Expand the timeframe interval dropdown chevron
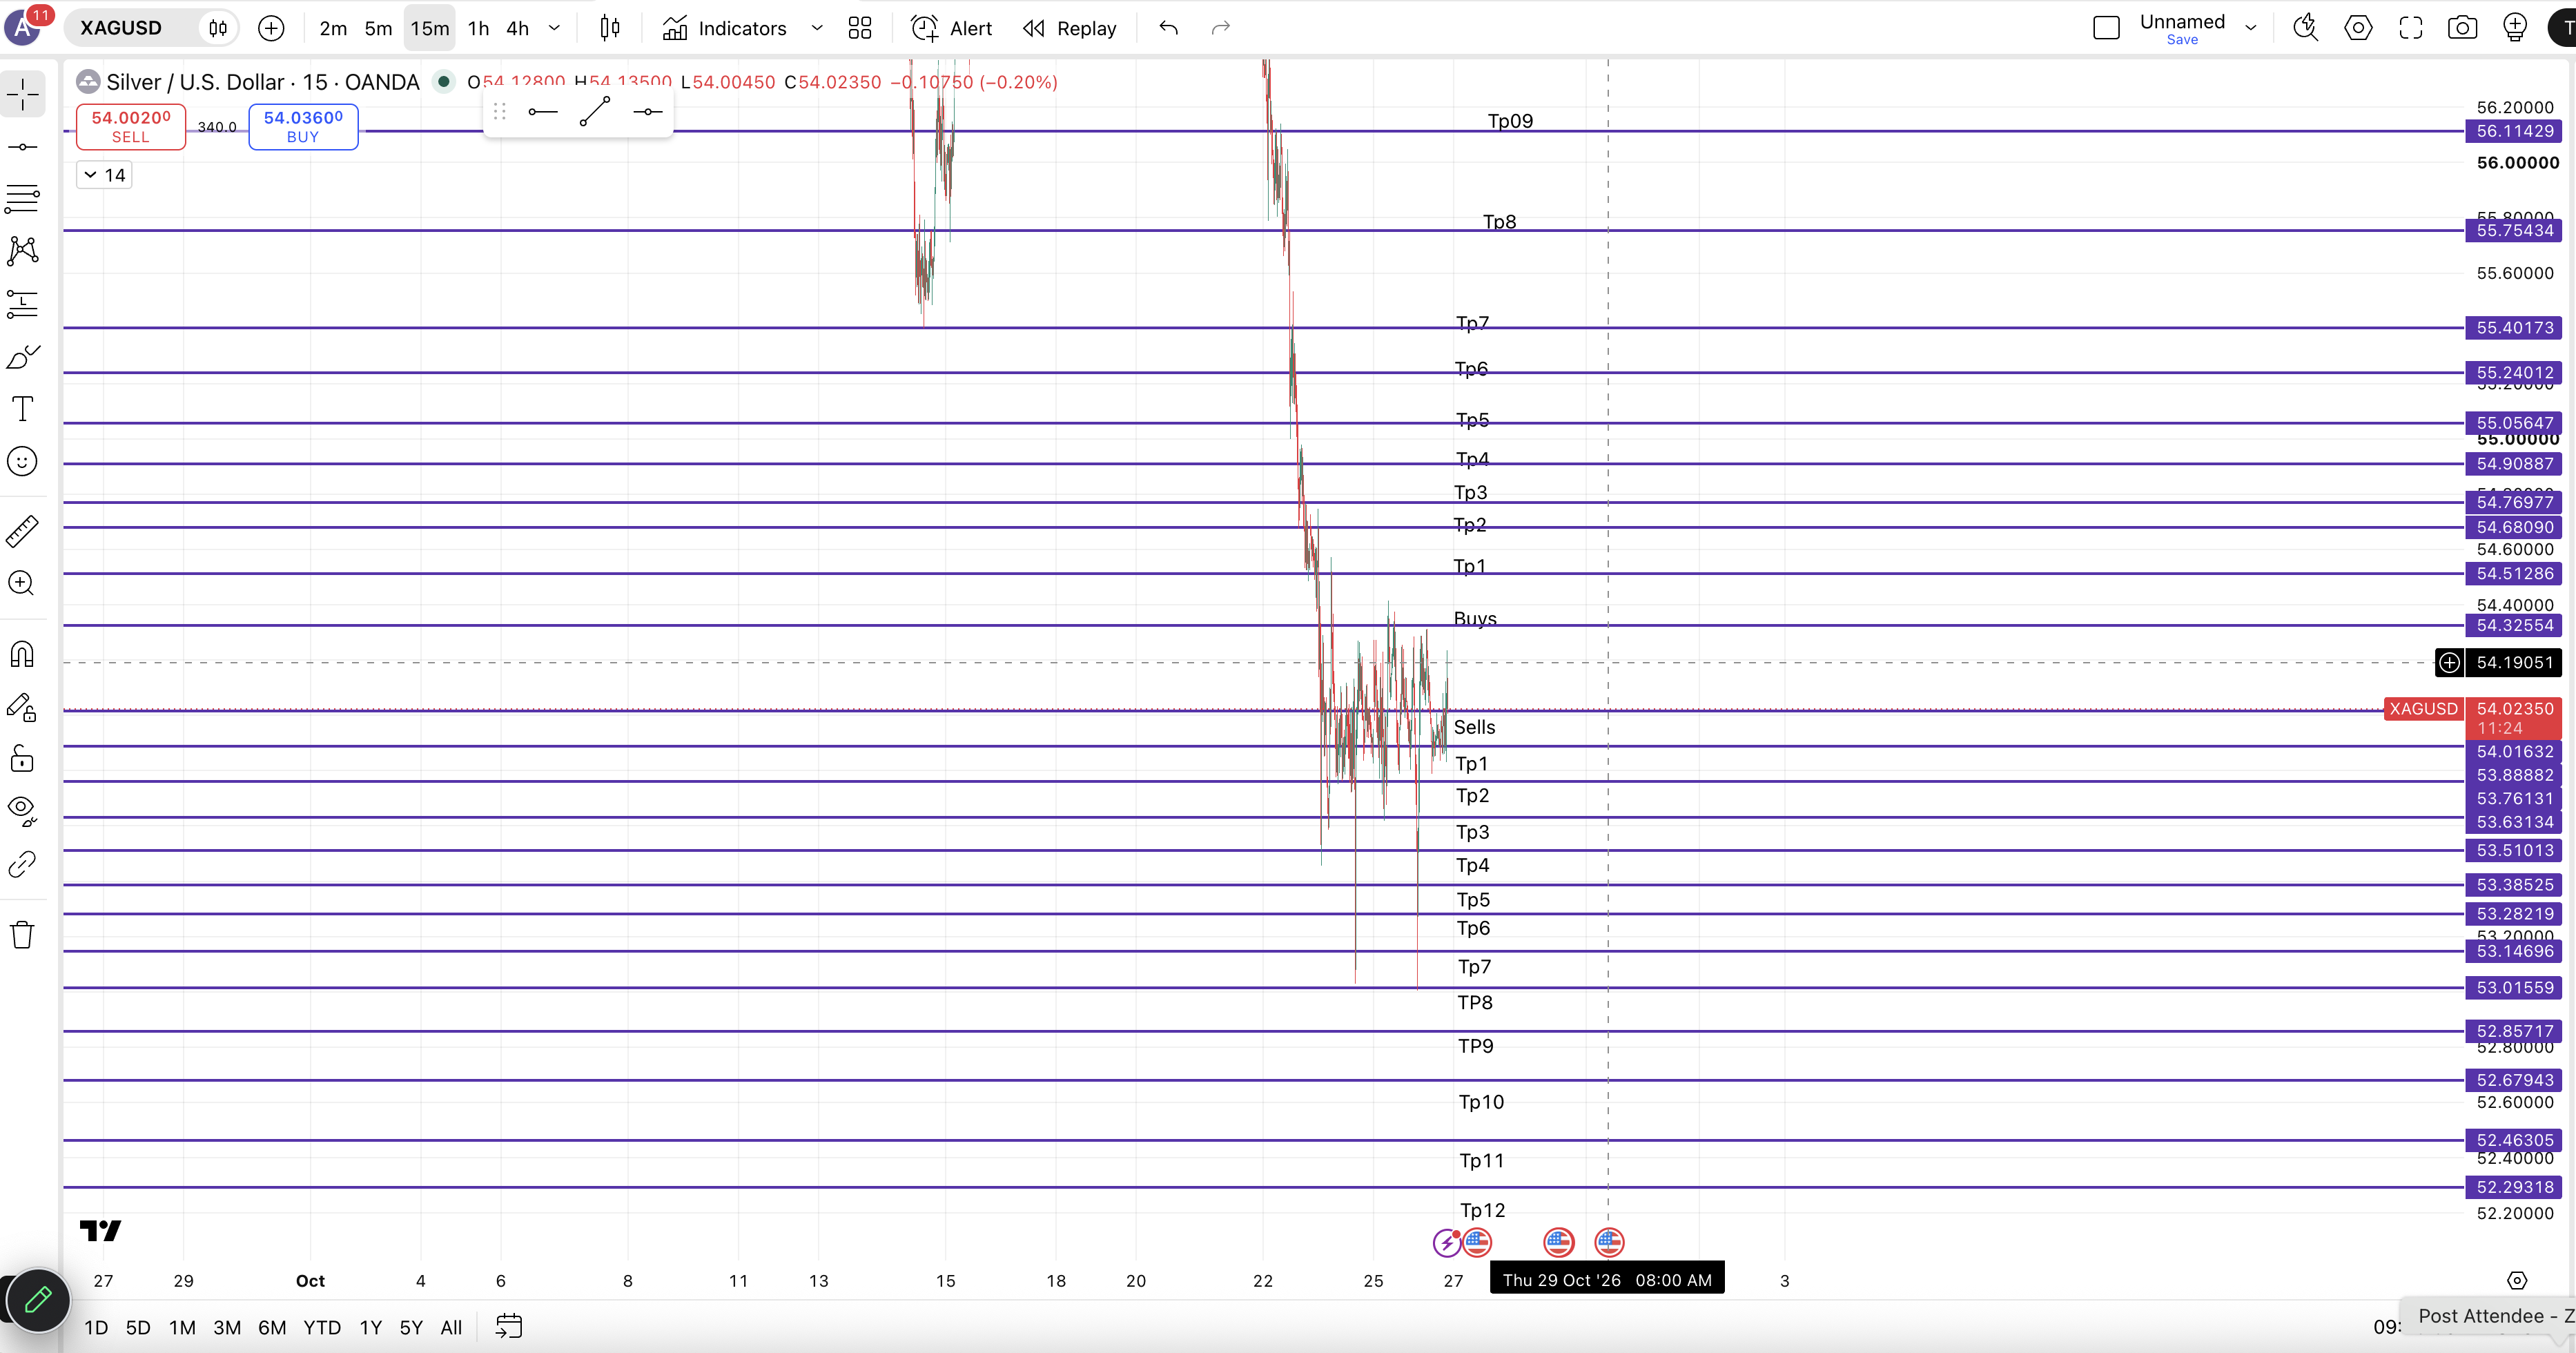 pos(555,28)
